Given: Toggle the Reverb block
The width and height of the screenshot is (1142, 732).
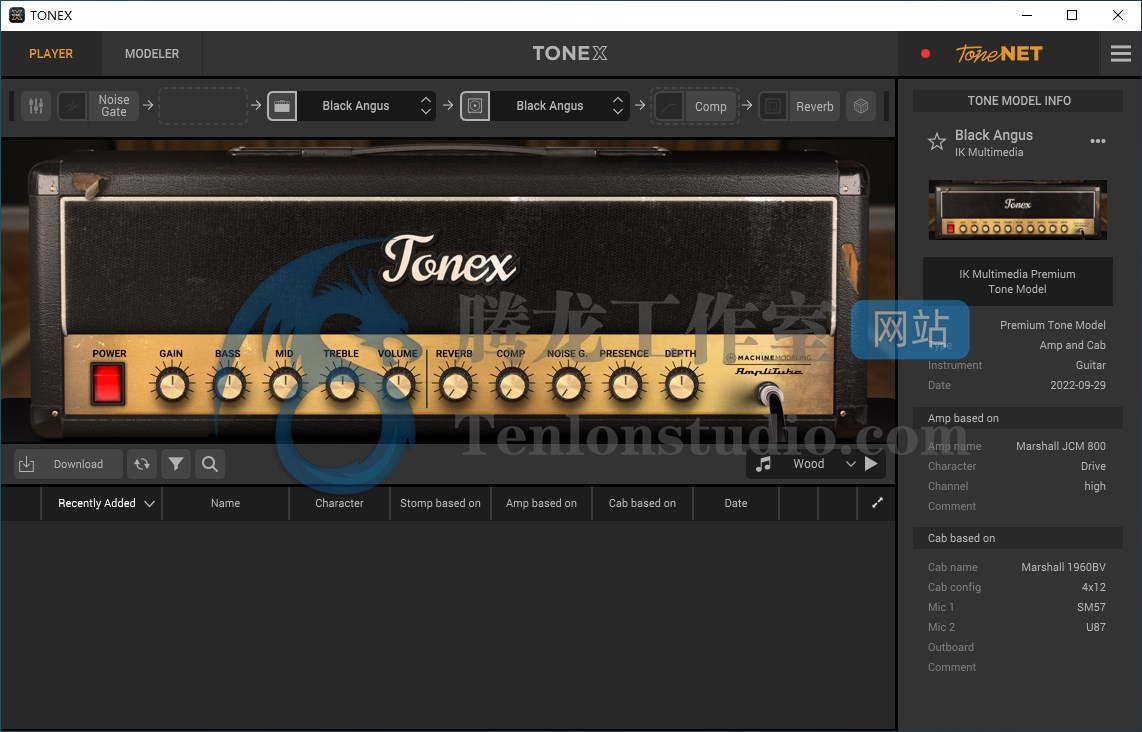Looking at the screenshot, I should point(800,106).
